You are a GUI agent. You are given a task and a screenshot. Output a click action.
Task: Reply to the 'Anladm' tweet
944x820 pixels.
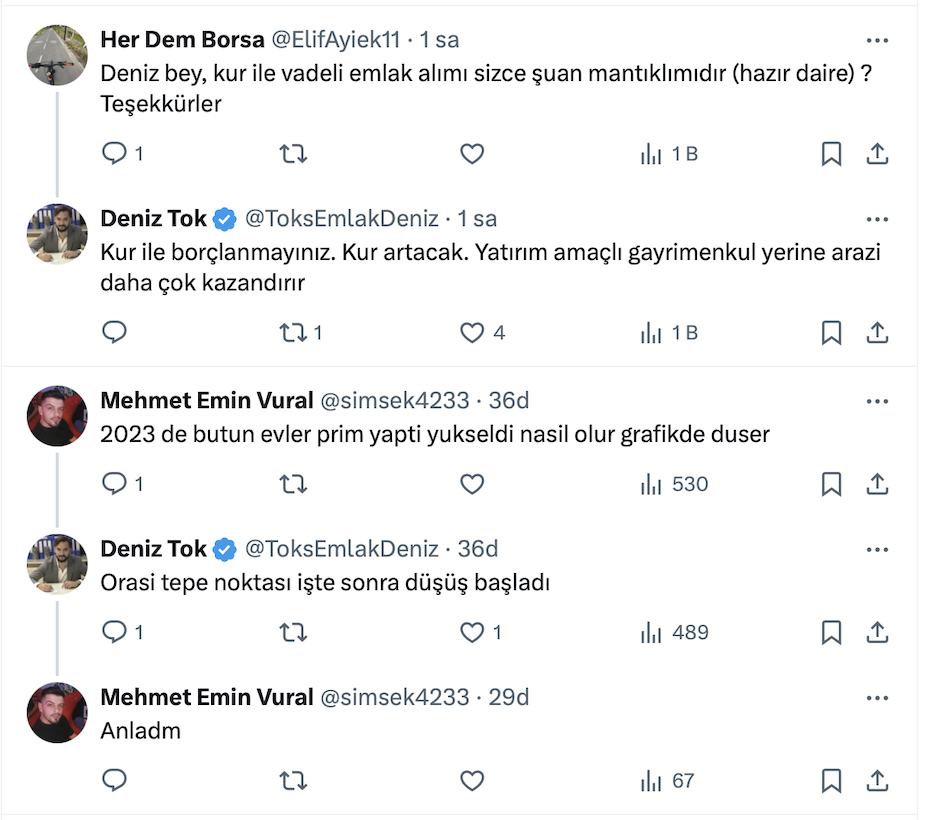click(x=115, y=780)
